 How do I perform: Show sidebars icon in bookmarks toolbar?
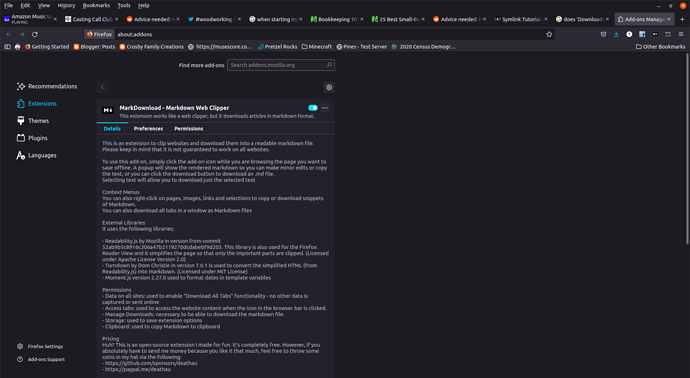(7, 47)
